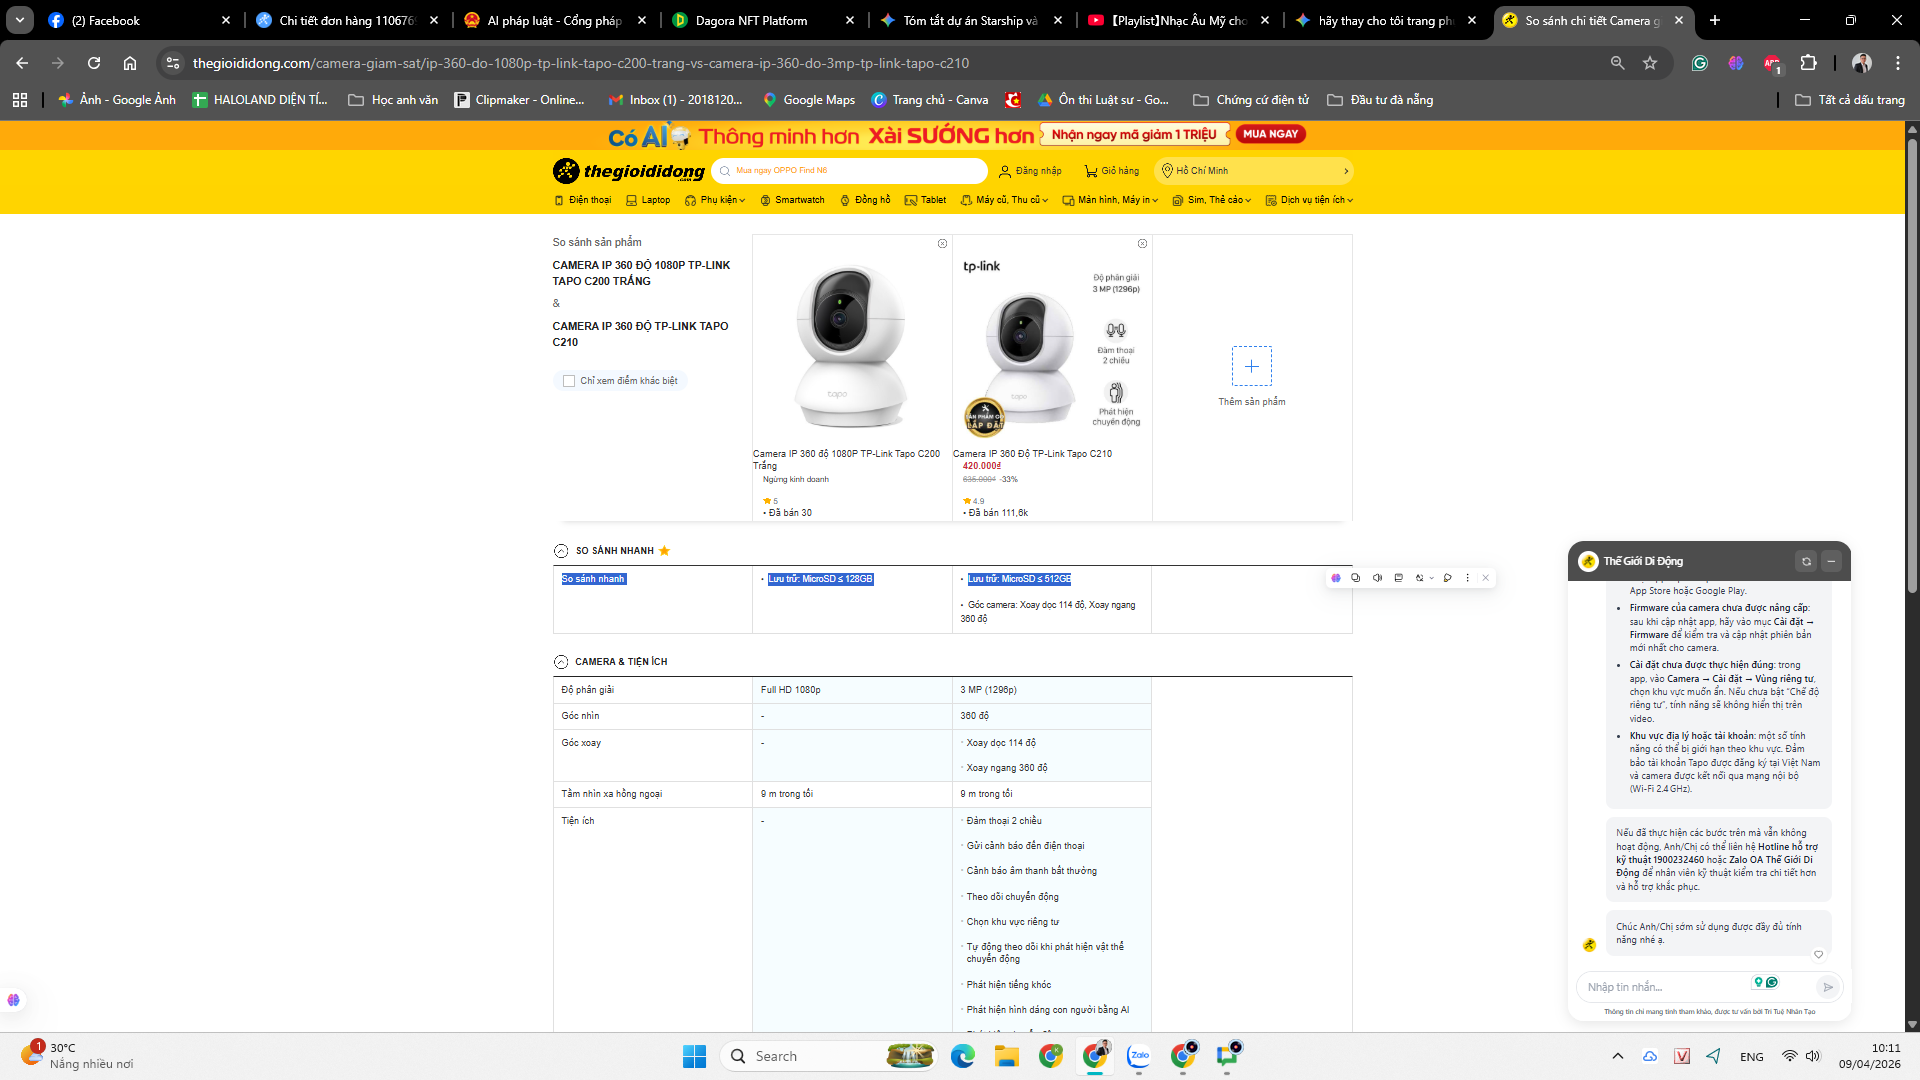
Task: Switch to the Dagora NFT Platform tab
Action: (x=752, y=20)
